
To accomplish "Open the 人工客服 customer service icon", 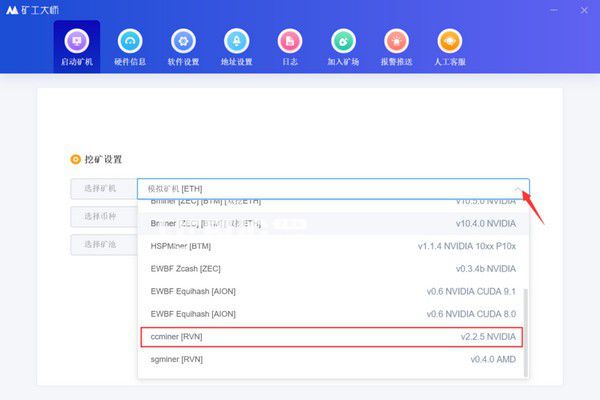I will coord(450,41).
